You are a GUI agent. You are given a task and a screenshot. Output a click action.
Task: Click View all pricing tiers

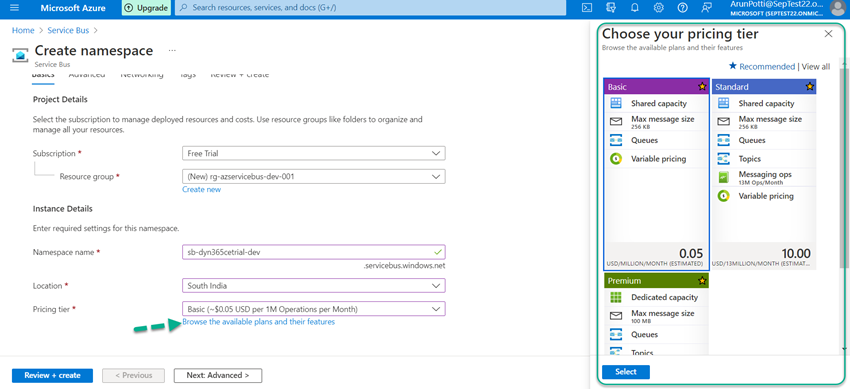(816, 67)
